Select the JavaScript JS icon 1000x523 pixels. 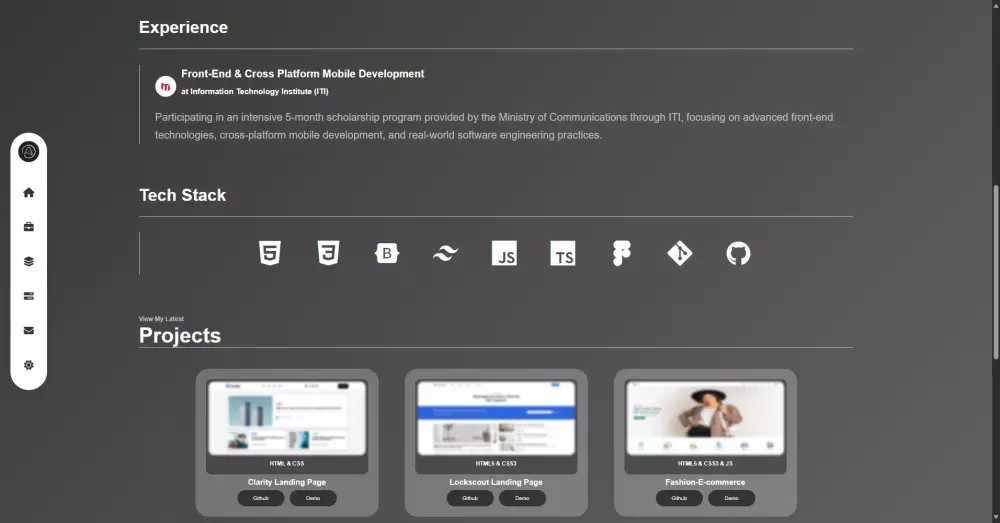(x=504, y=253)
